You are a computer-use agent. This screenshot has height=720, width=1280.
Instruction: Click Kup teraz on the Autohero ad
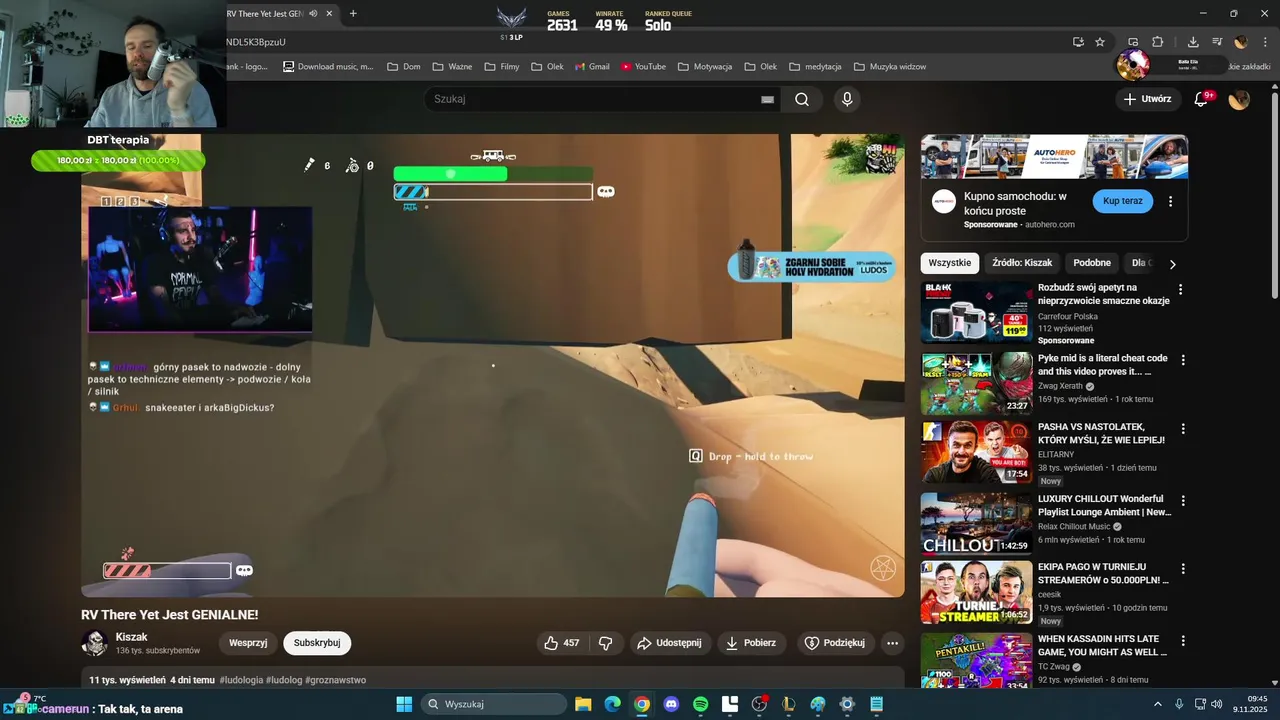tap(1122, 201)
